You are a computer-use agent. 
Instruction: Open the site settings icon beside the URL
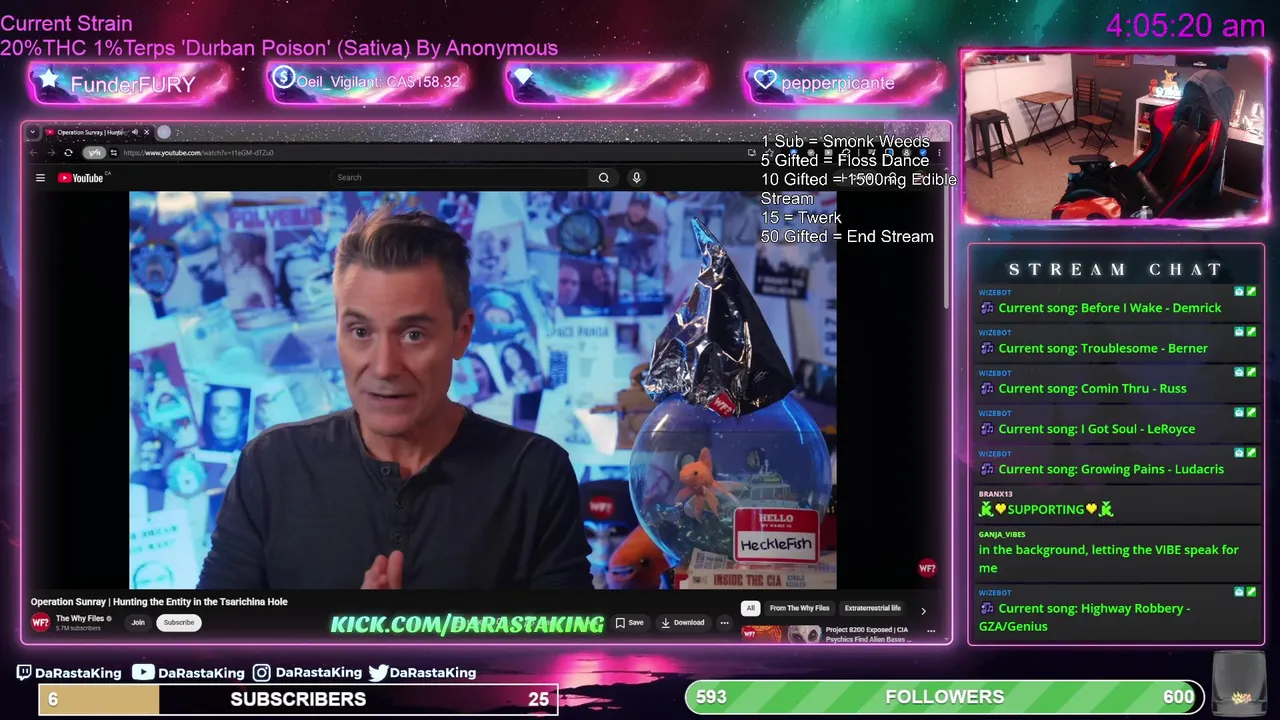114,153
